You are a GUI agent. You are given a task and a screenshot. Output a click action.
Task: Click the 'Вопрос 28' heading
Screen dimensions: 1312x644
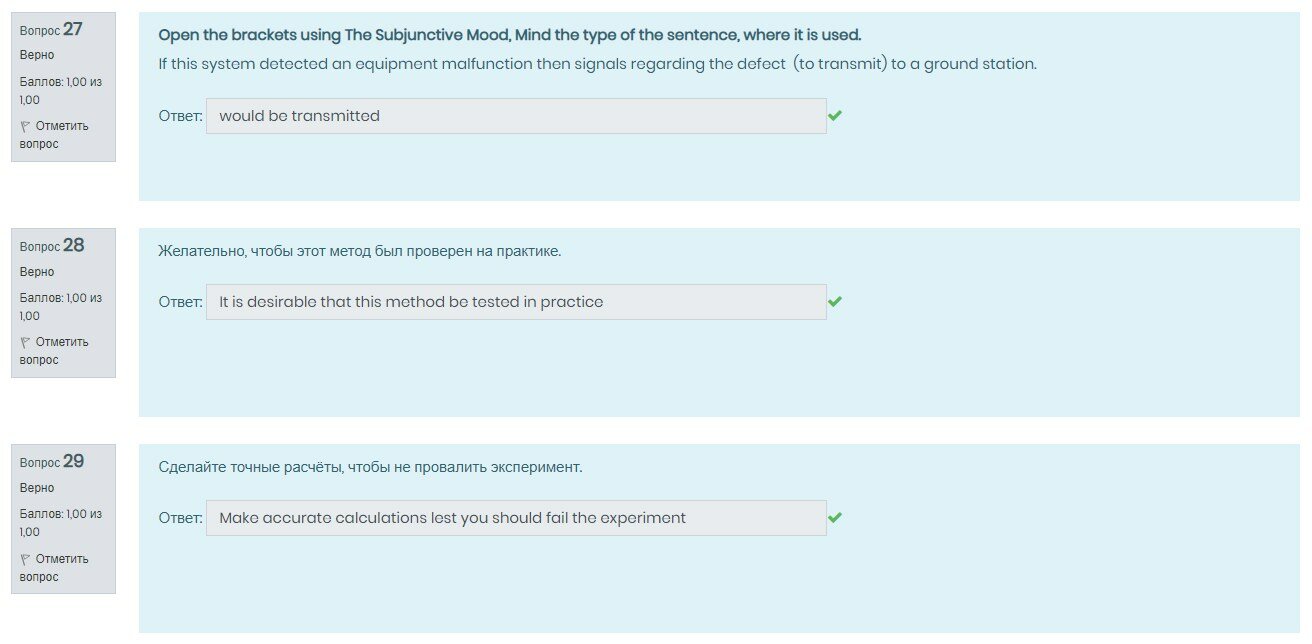click(52, 246)
